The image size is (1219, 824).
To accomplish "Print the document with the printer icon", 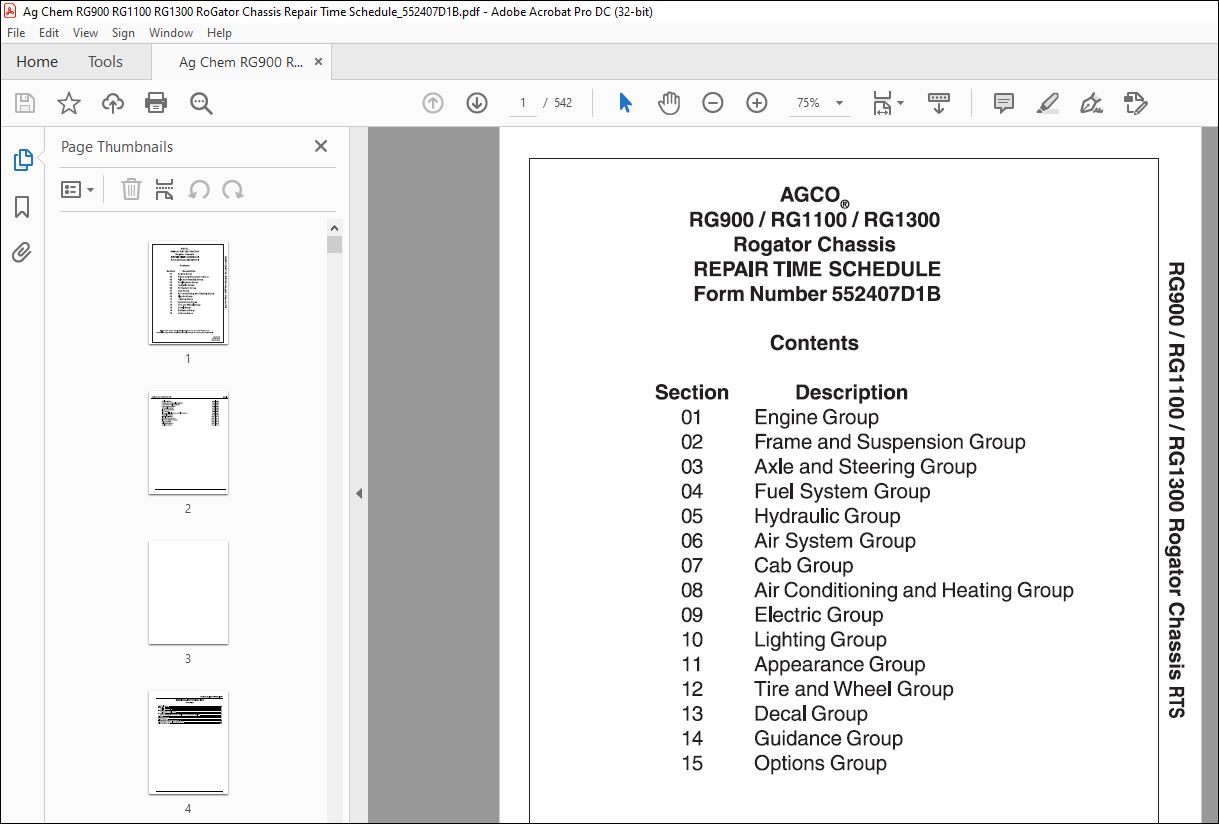I will pos(156,103).
